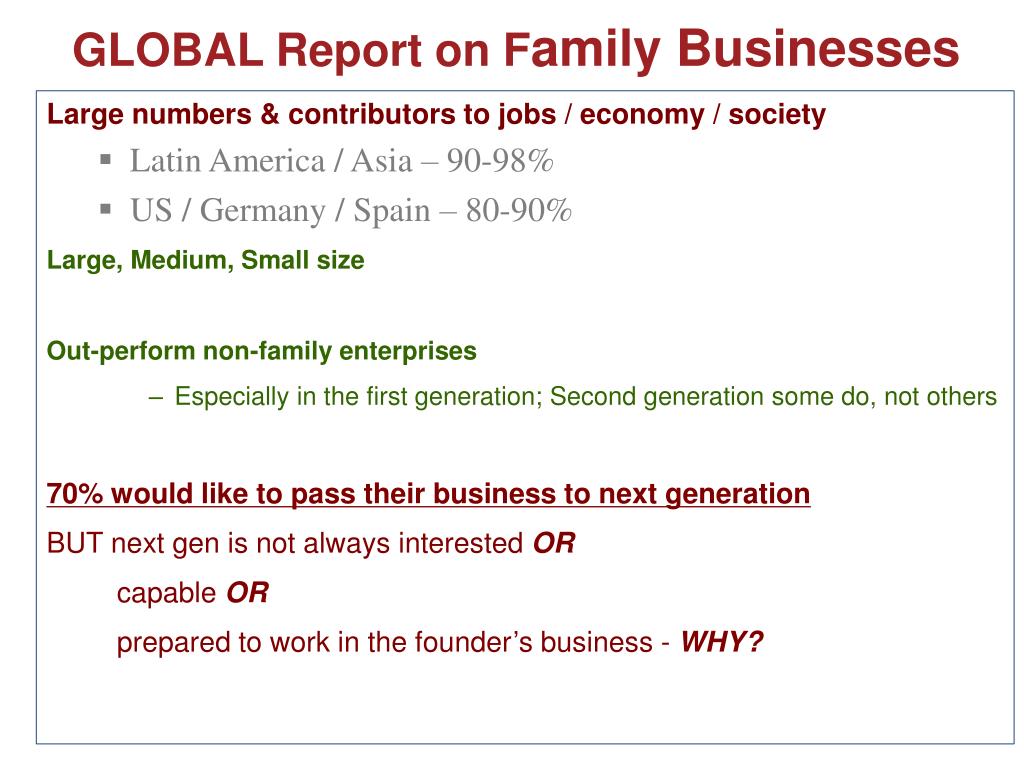This screenshot has width=1024, height=768.
Task: Click the square bullet before Latin America
Action: coord(106,159)
